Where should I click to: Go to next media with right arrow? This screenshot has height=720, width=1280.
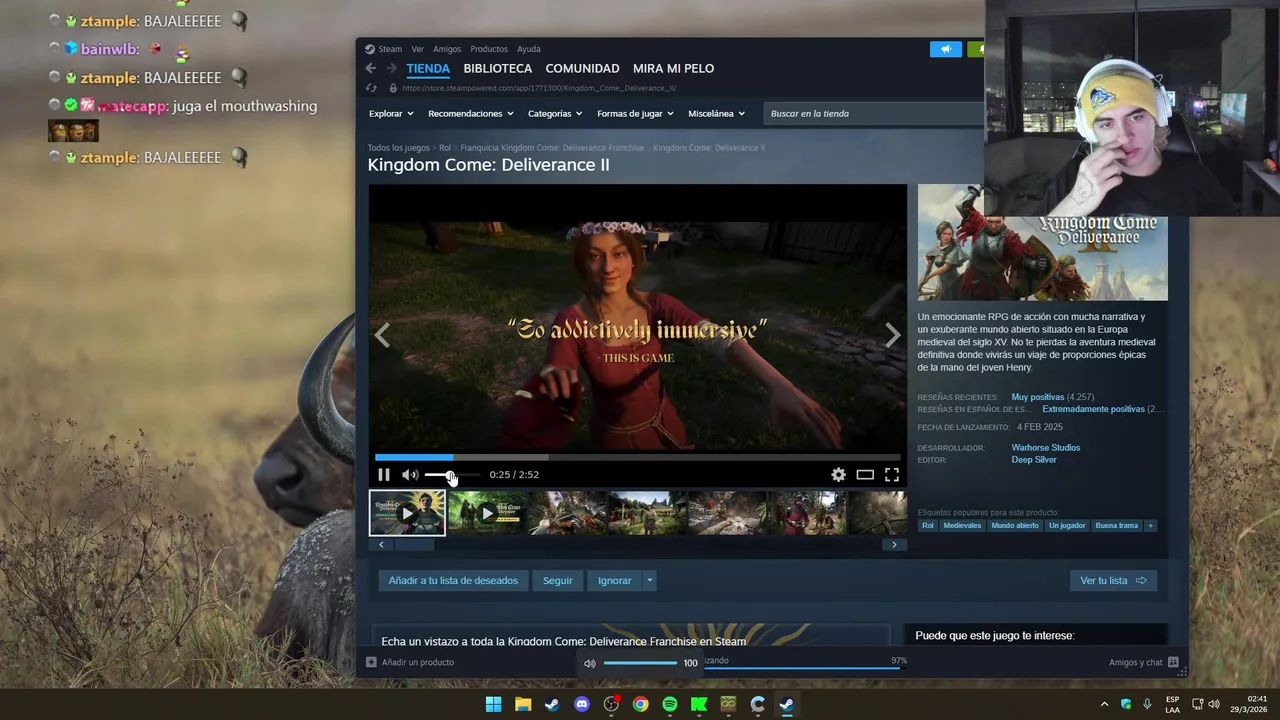(893, 336)
